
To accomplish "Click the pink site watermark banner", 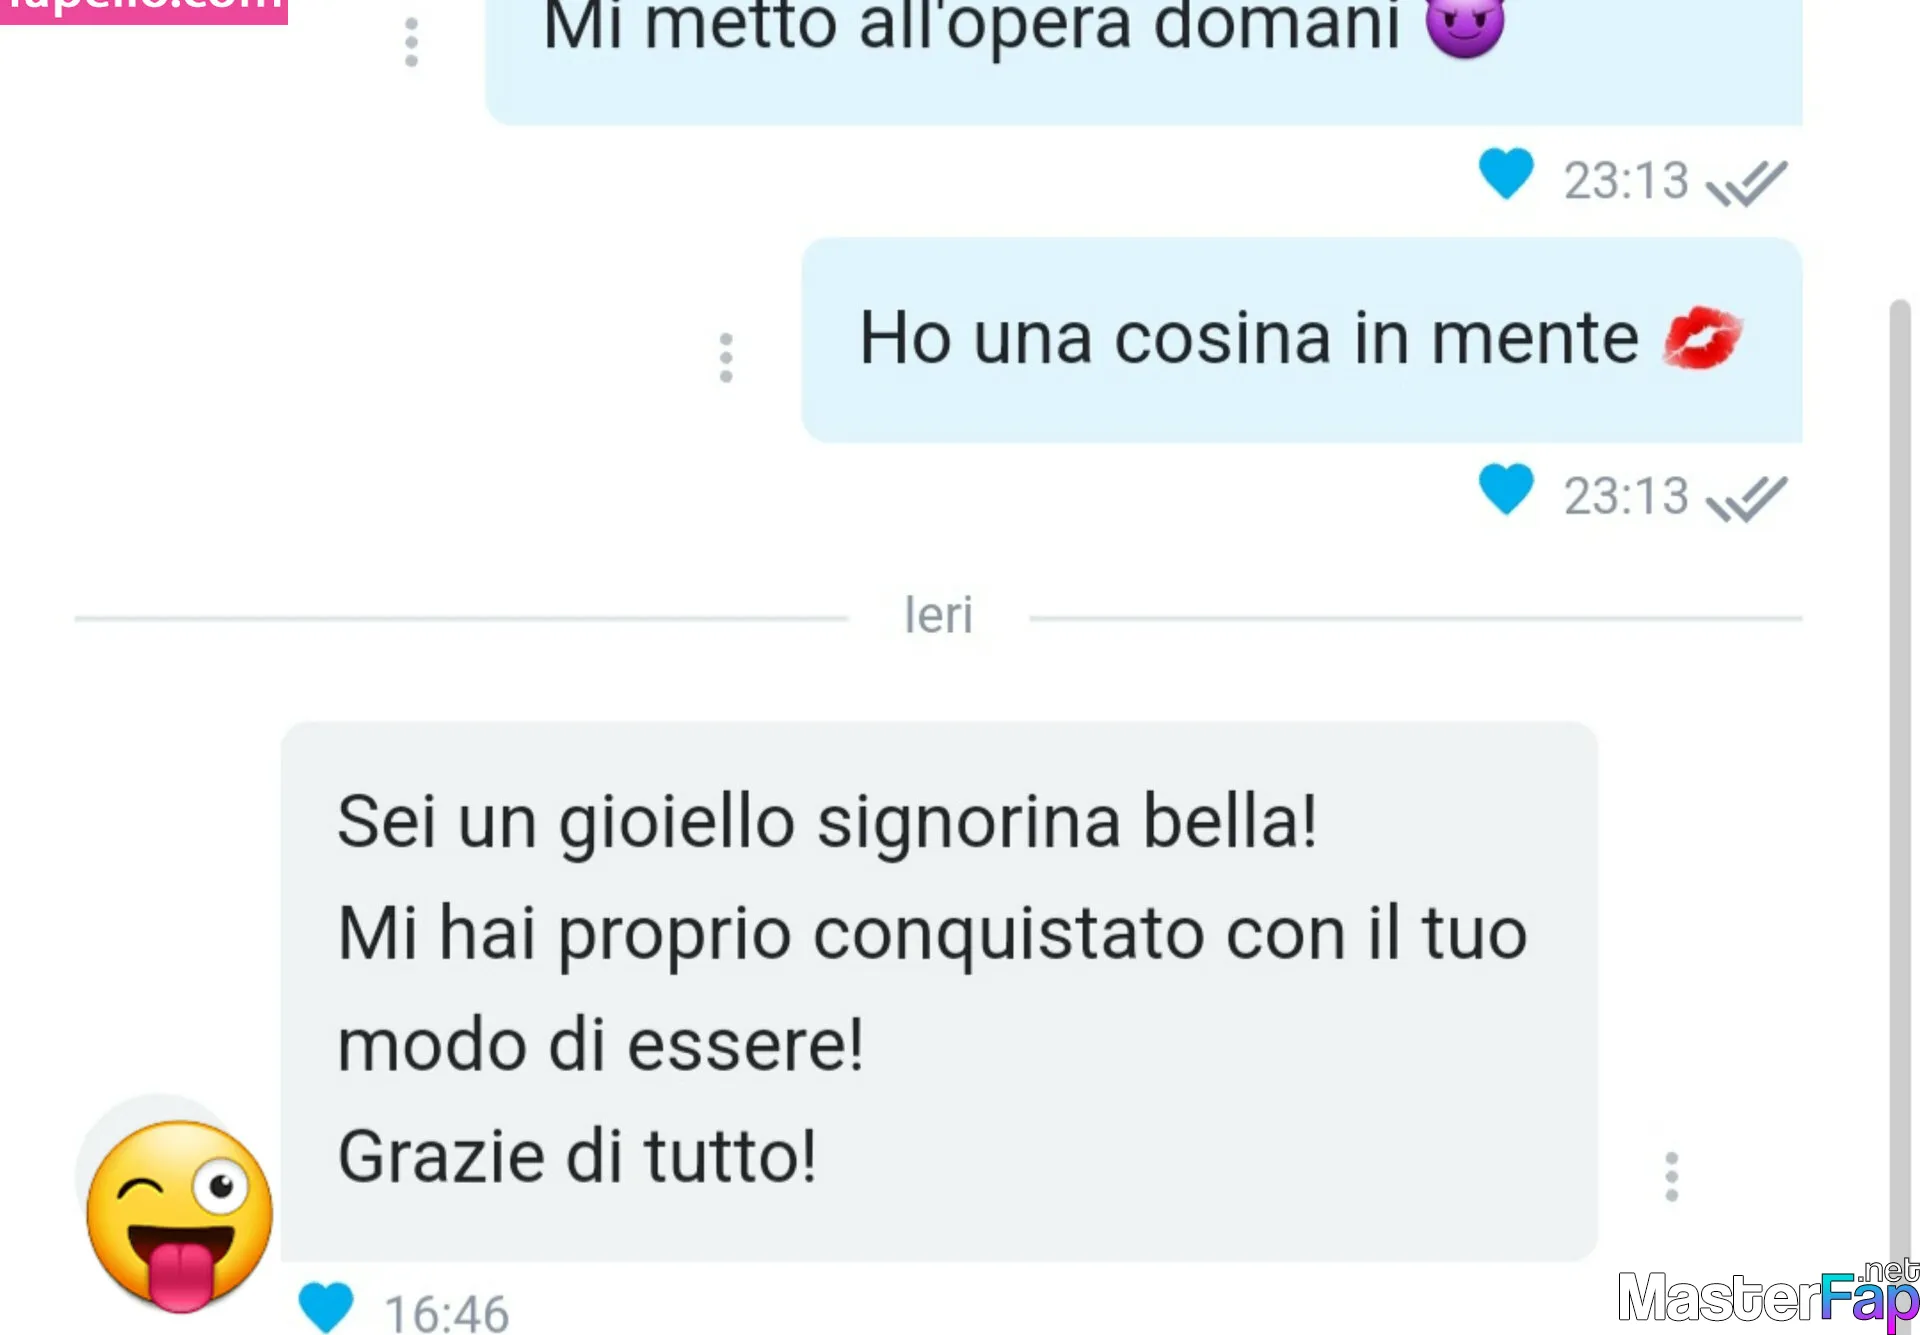I will [144, 10].
